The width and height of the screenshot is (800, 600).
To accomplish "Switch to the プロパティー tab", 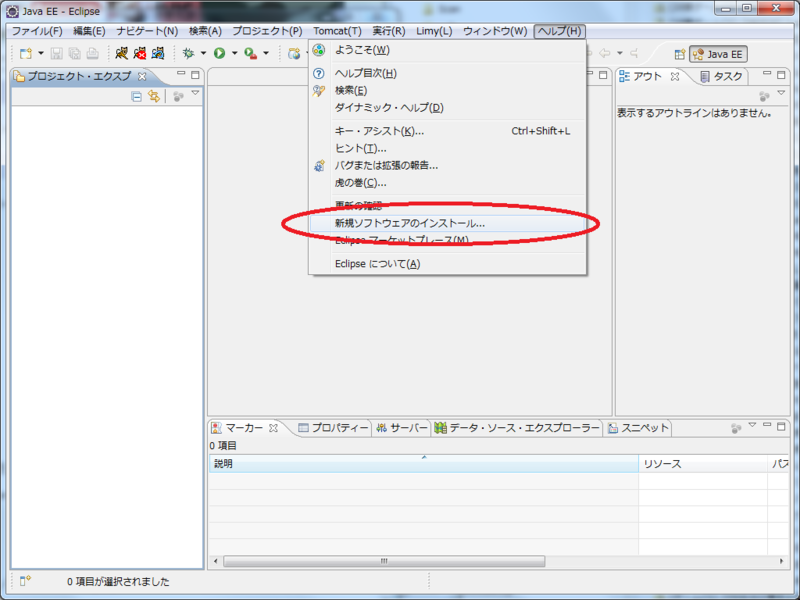I will coord(334,428).
